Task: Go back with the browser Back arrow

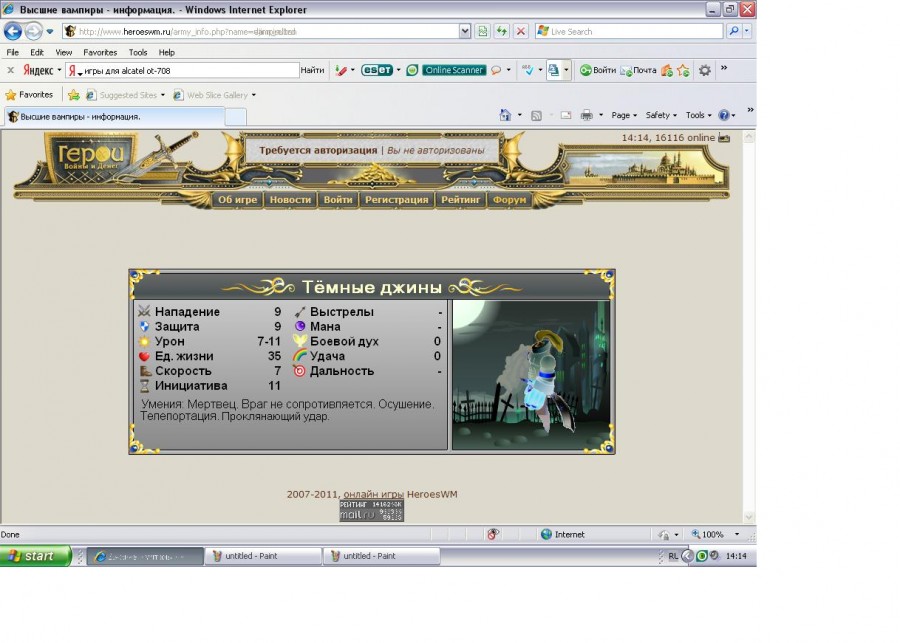Action: click(13, 31)
